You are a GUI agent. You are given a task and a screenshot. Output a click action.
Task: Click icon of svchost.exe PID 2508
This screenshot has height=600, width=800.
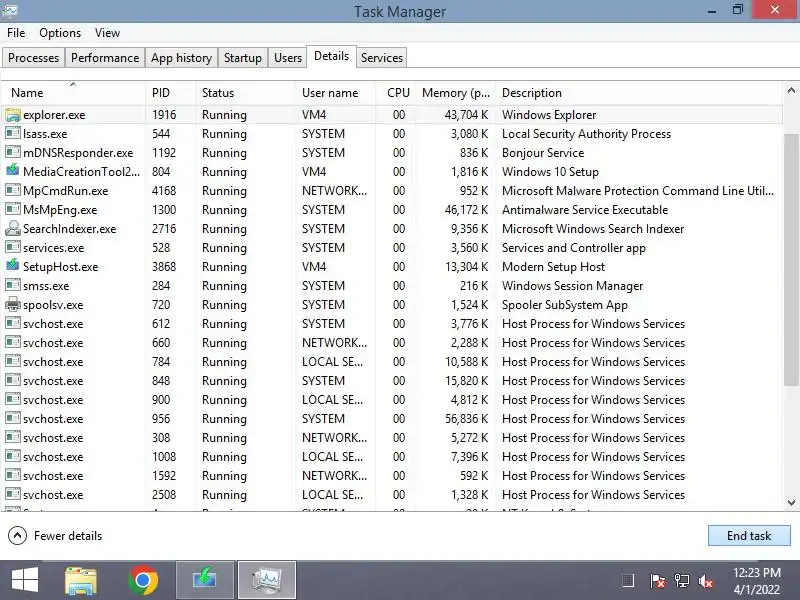click(x=13, y=494)
